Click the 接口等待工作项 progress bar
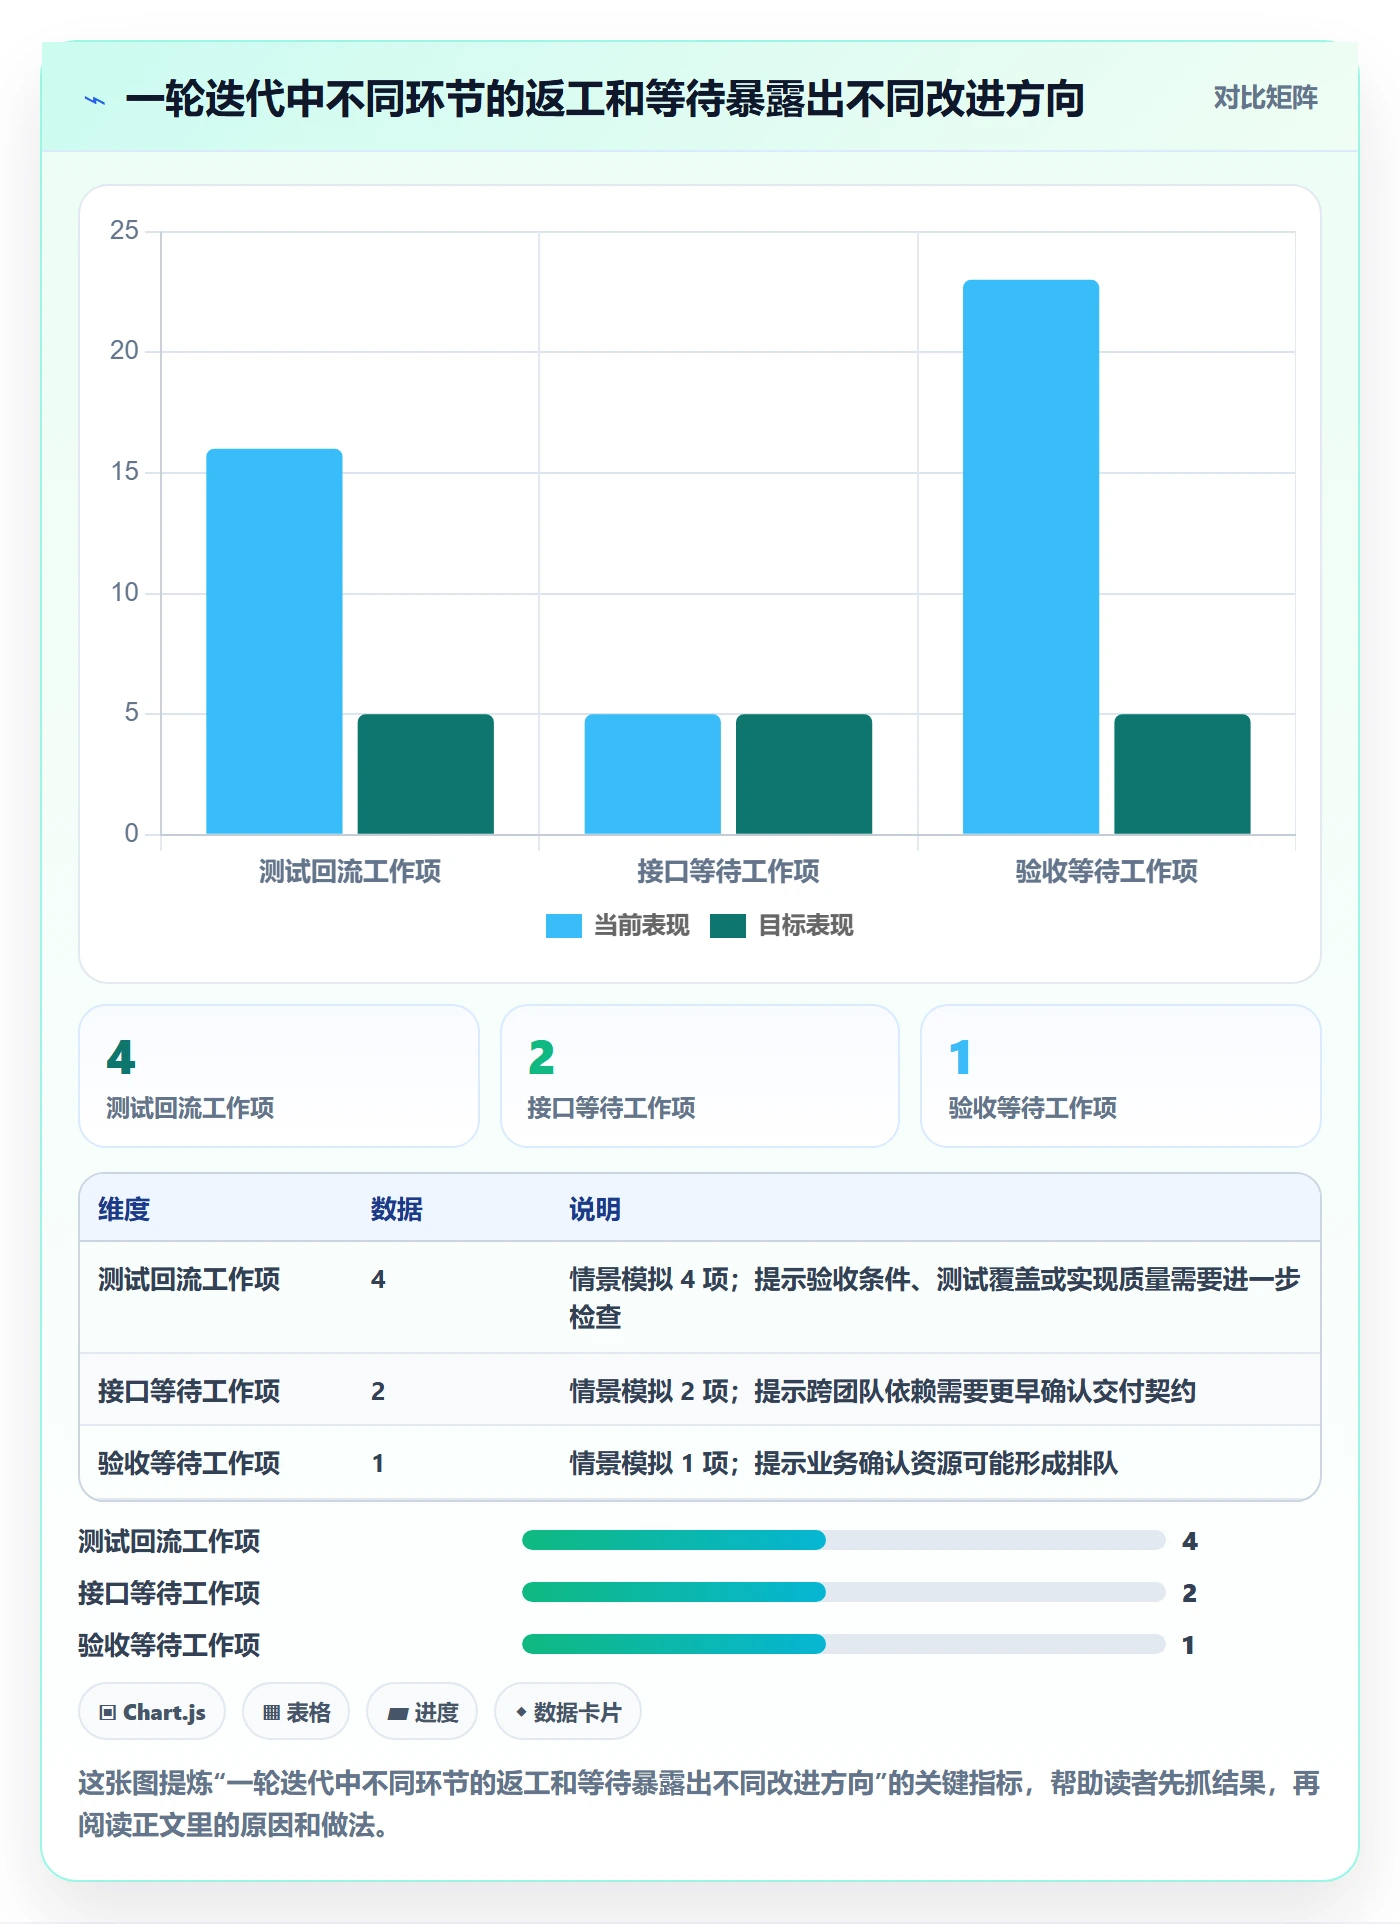 pyautogui.click(x=844, y=1592)
